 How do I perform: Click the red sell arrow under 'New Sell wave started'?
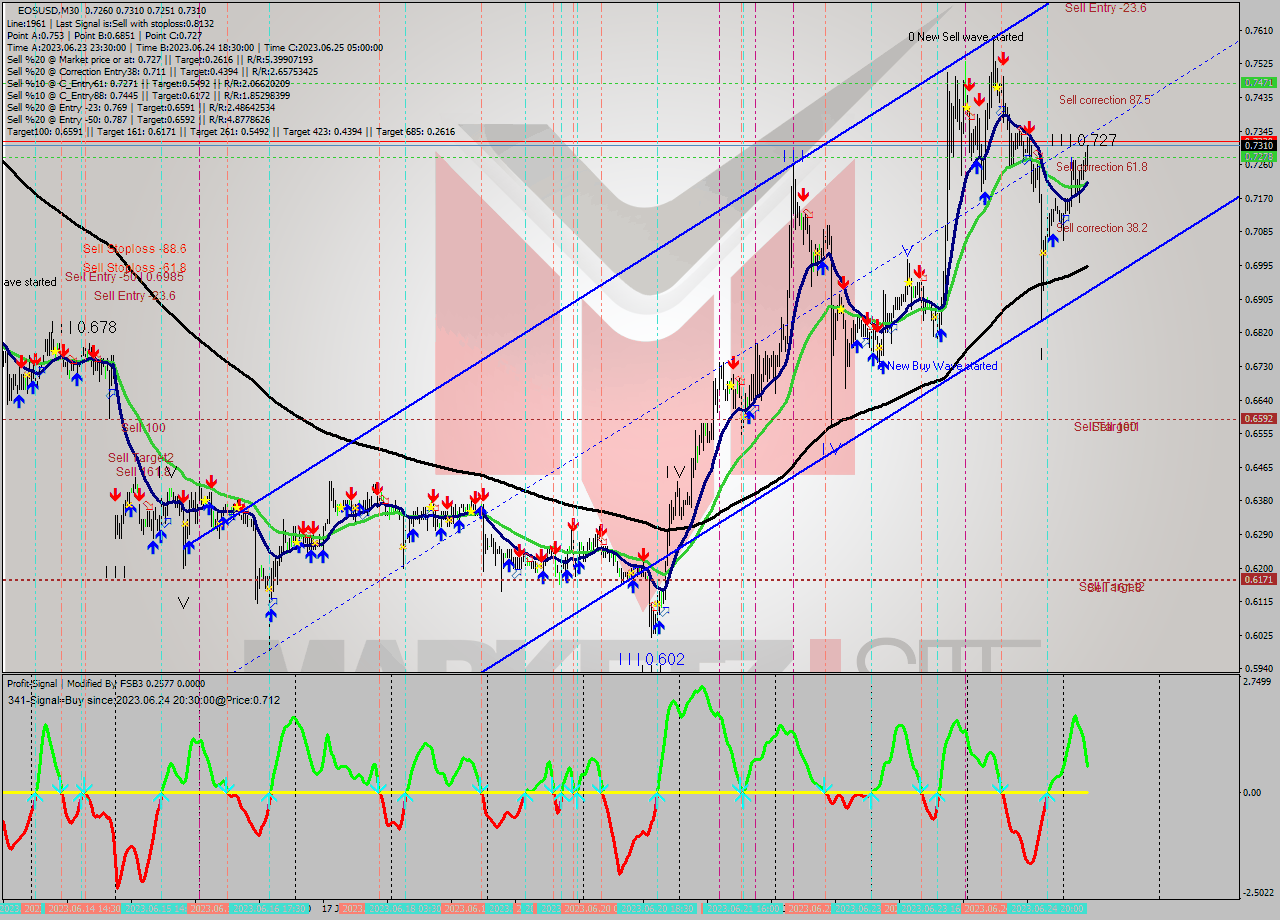tap(1002, 59)
